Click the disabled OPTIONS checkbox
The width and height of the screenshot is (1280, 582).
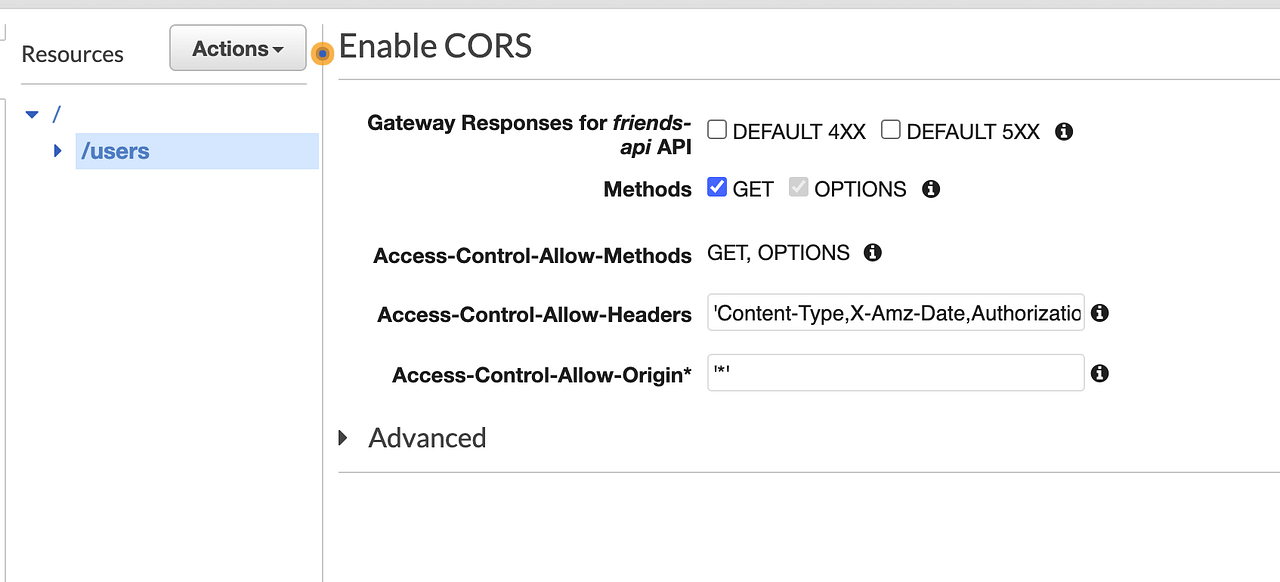(x=797, y=187)
